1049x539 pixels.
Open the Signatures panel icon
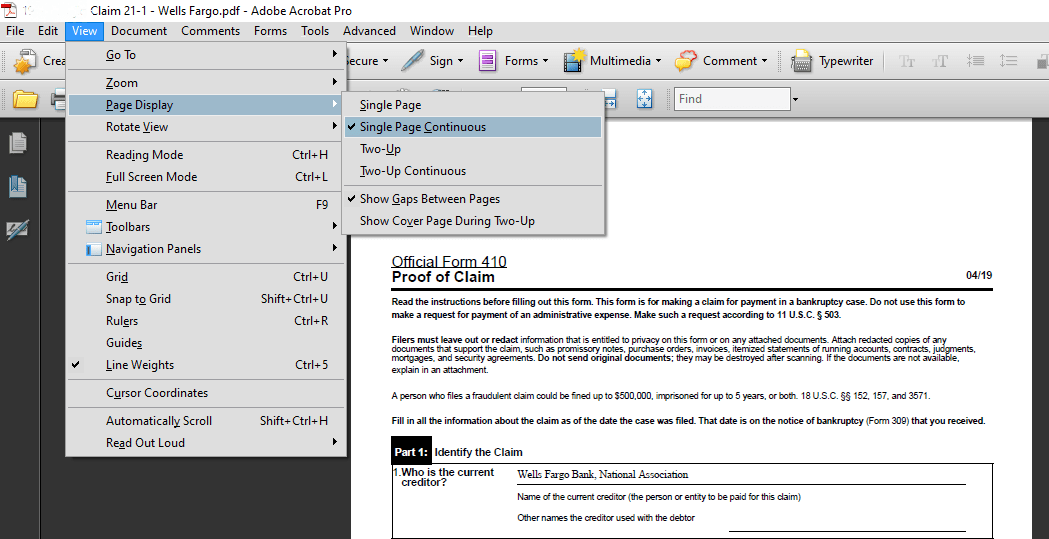pyautogui.click(x=17, y=230)
